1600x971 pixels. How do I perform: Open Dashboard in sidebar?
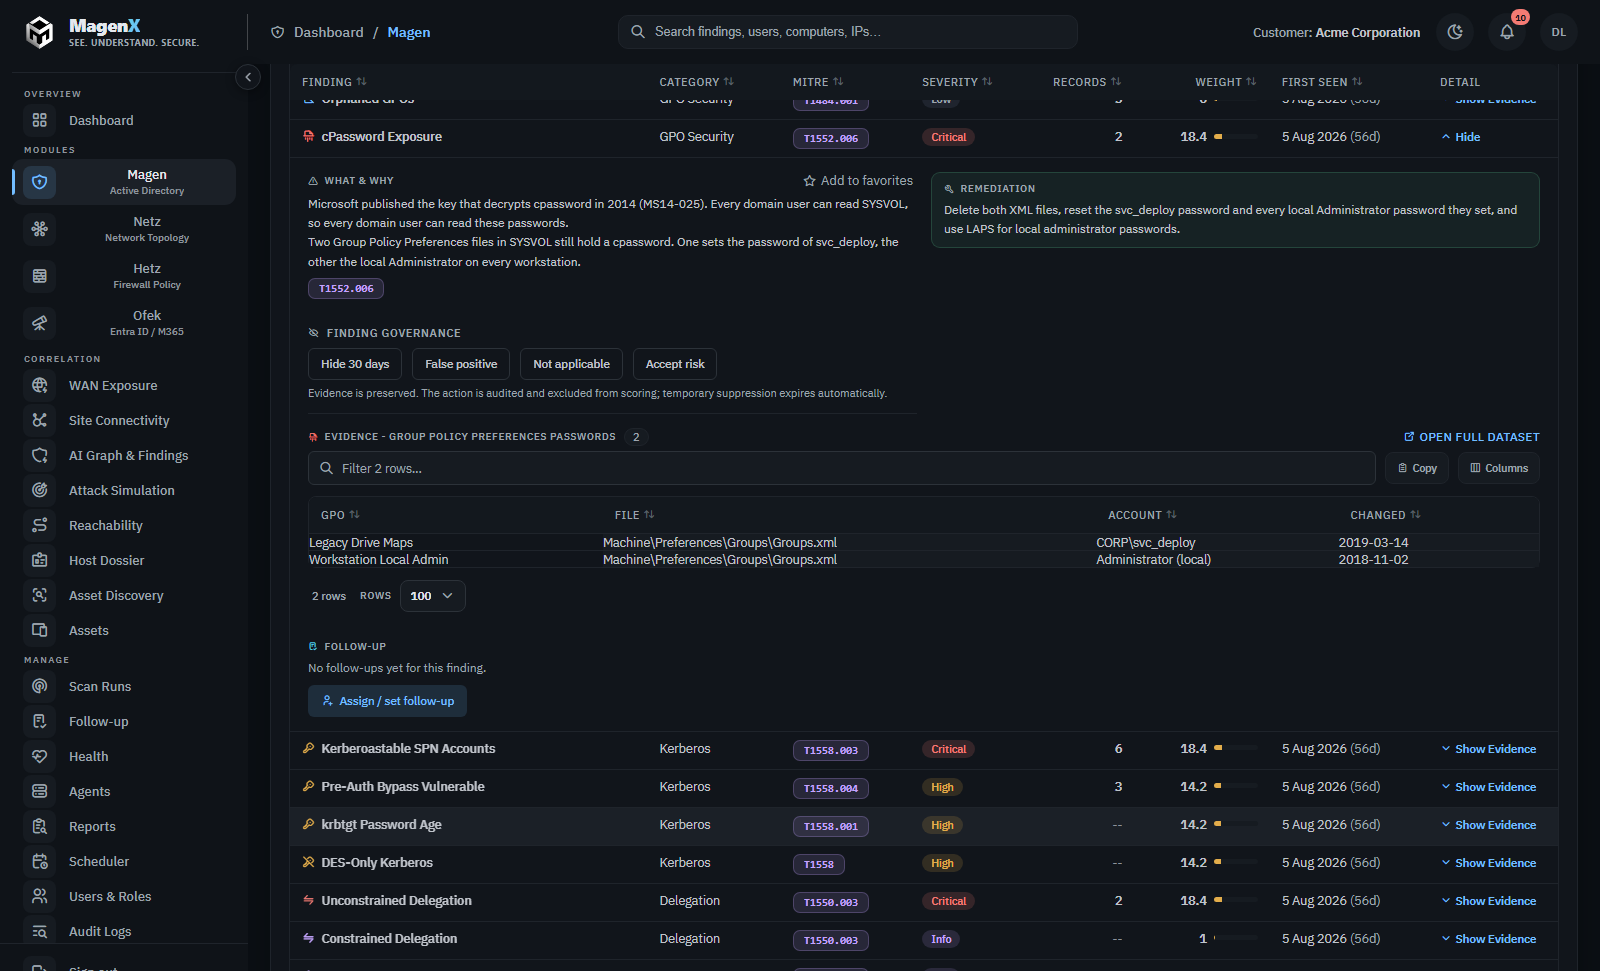[124, 120]
